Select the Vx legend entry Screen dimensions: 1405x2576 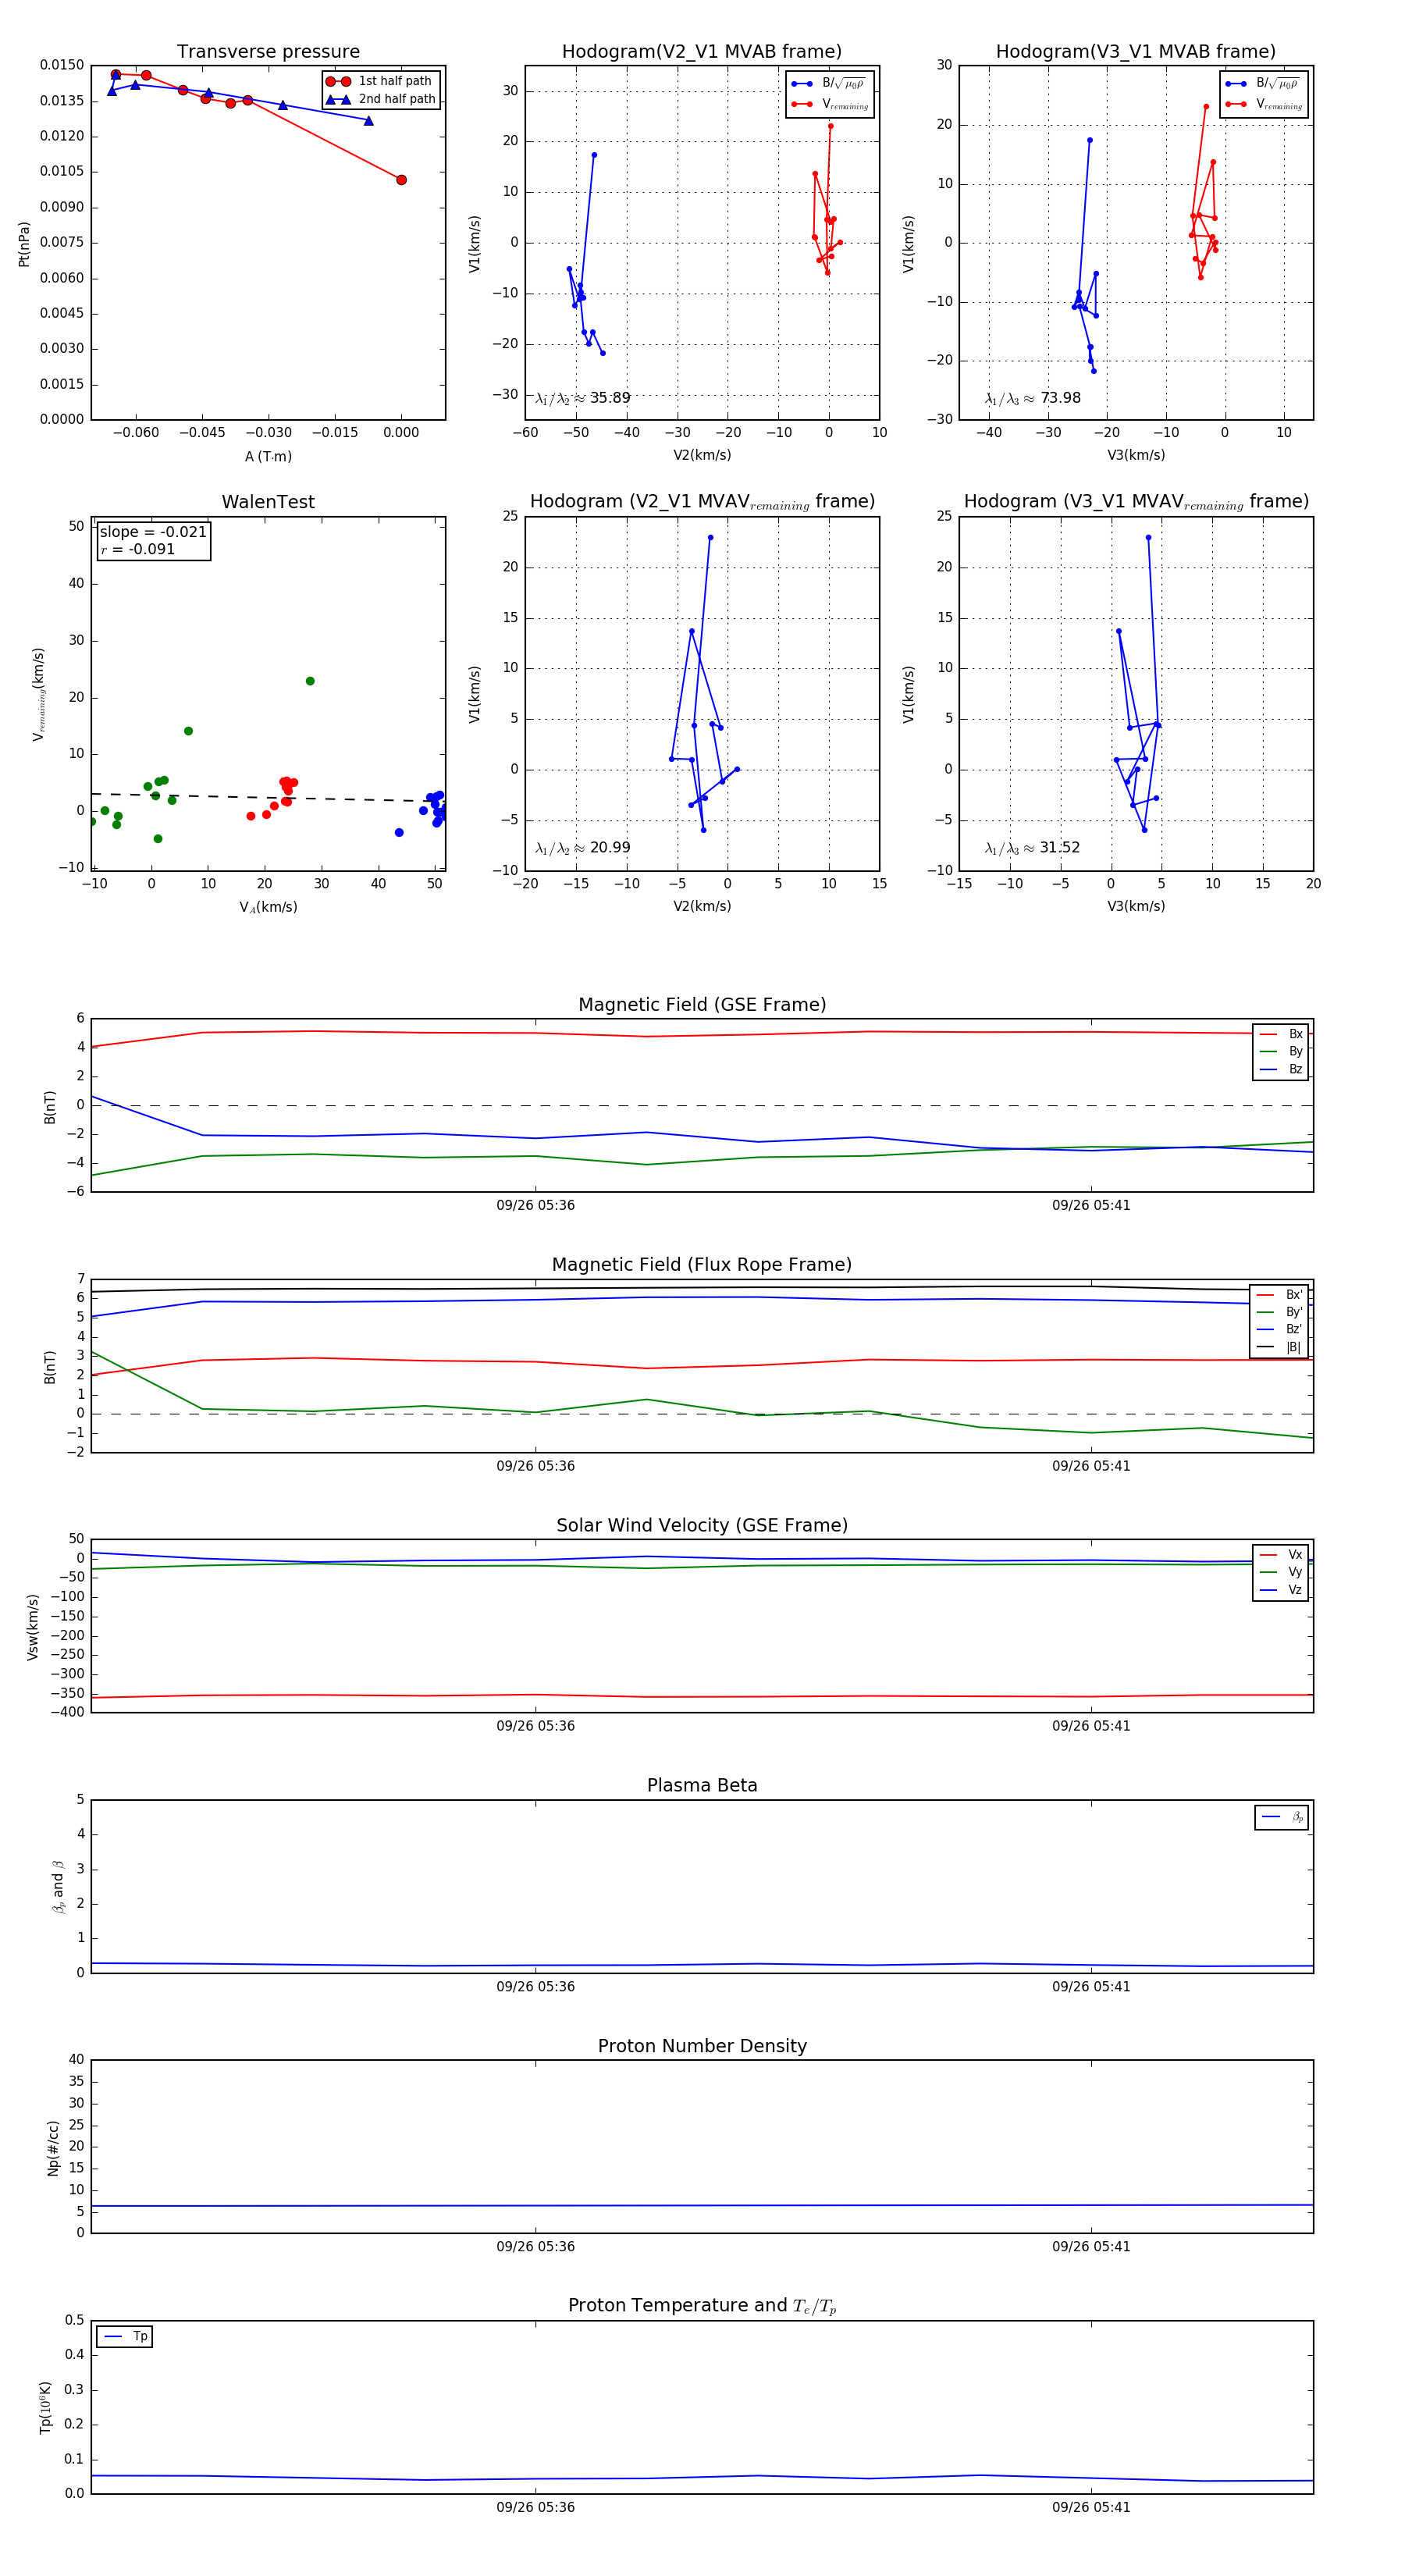coord(1281,1555)
